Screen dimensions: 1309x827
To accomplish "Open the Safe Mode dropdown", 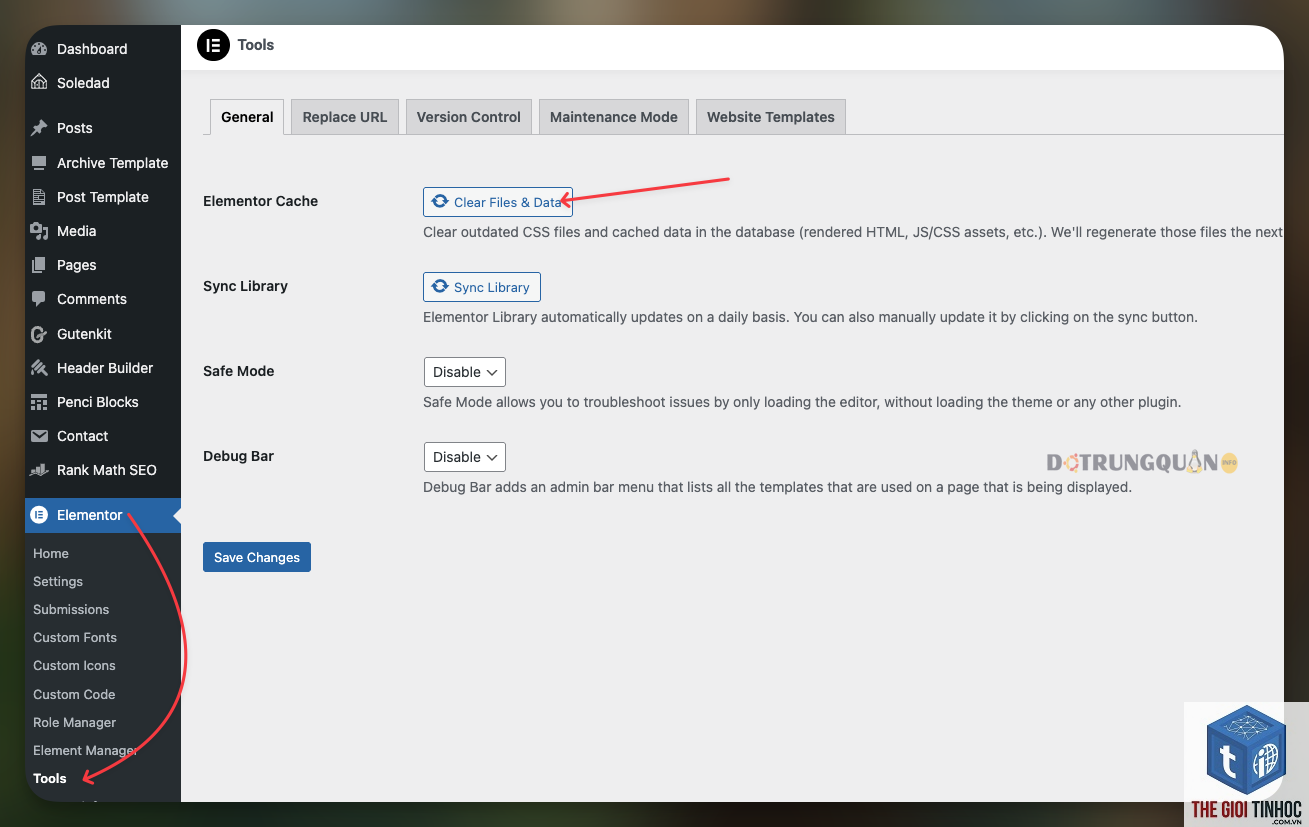I will click(465, 372).
